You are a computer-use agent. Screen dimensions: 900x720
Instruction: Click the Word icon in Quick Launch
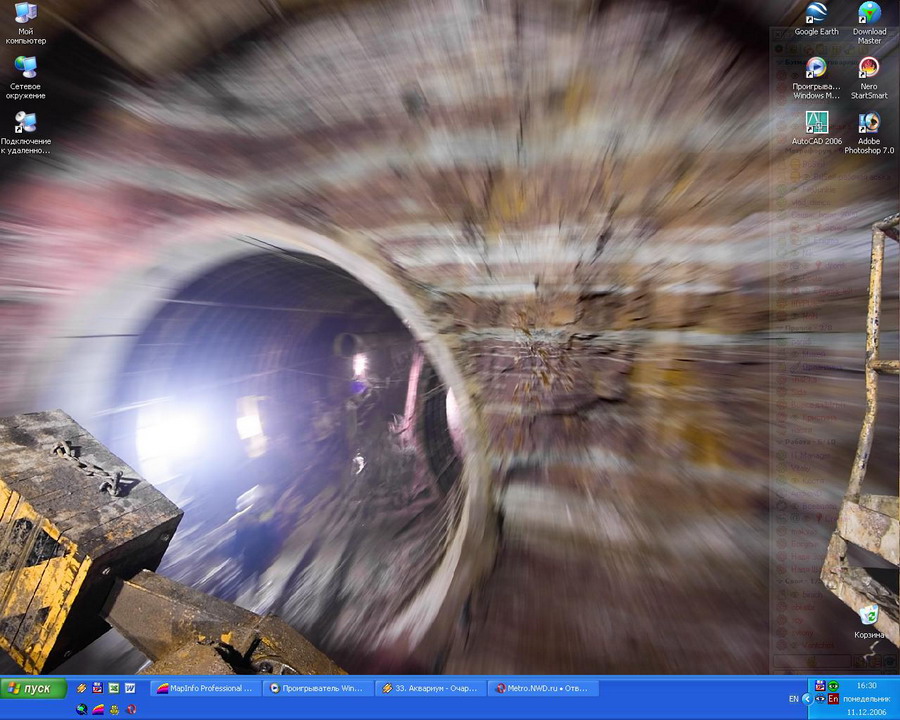point(130,688)
